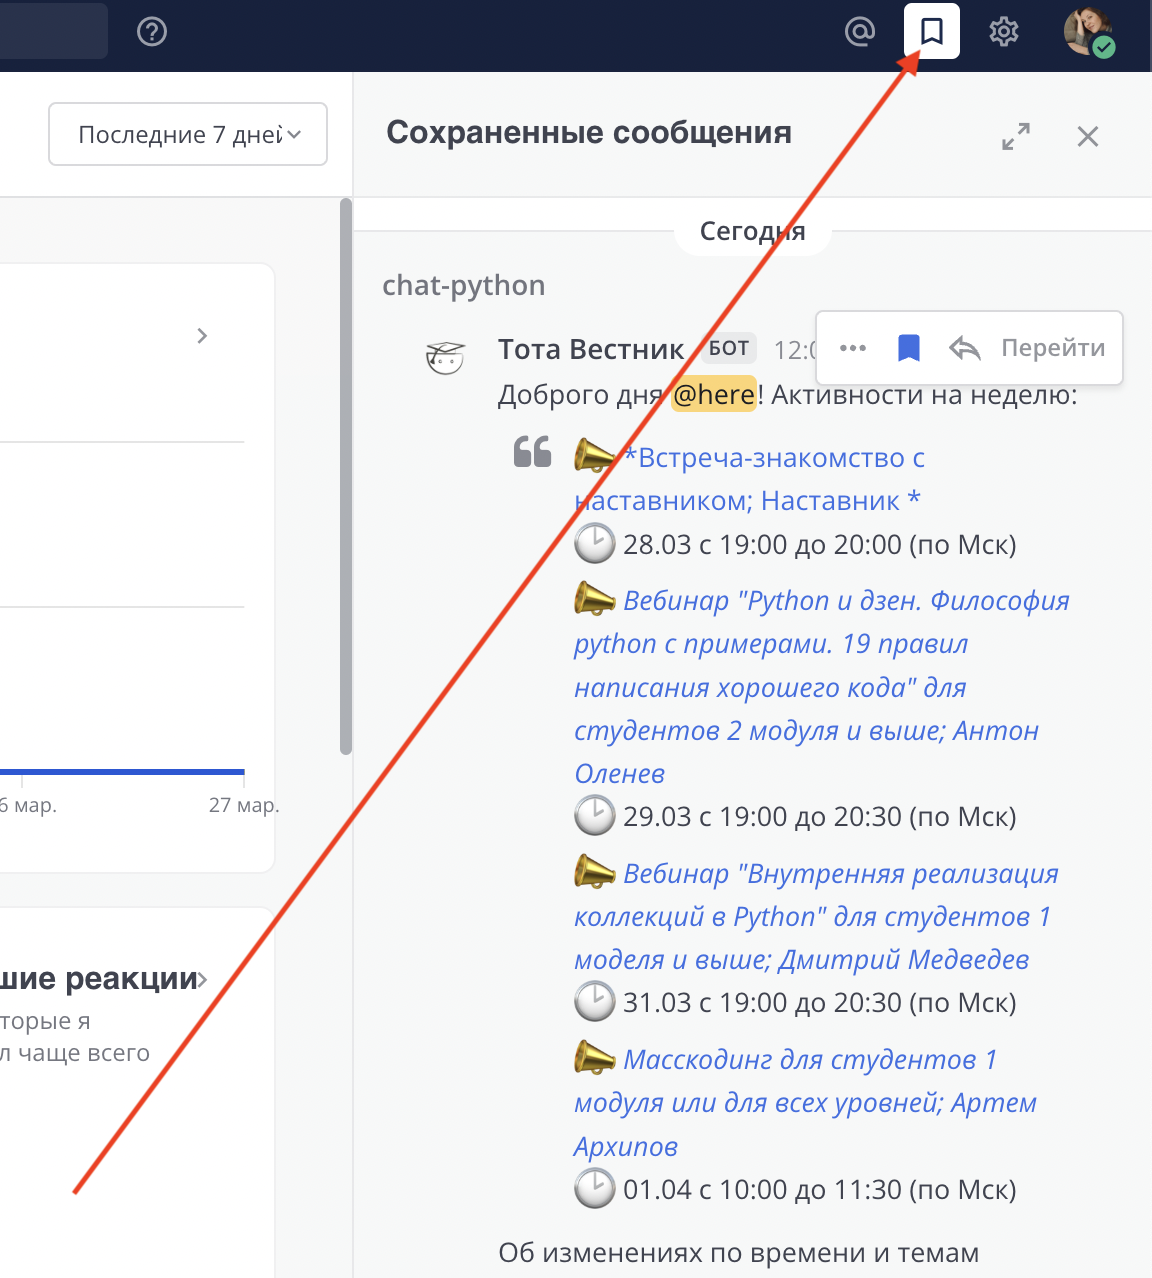
Task: Close the saved messages panel
Action: 1088,137
